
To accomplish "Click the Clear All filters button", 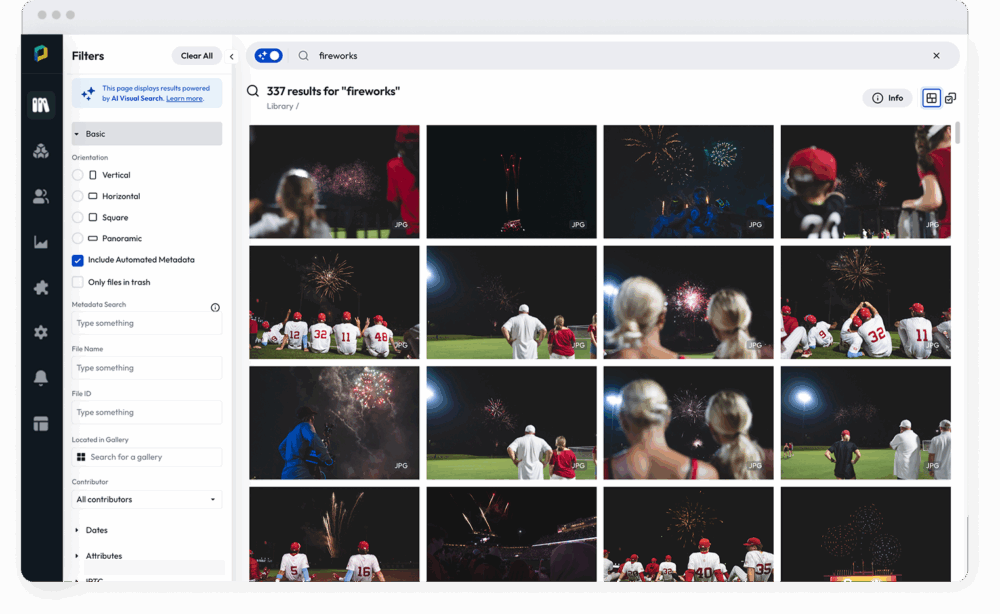I will [x=196, y=56].
